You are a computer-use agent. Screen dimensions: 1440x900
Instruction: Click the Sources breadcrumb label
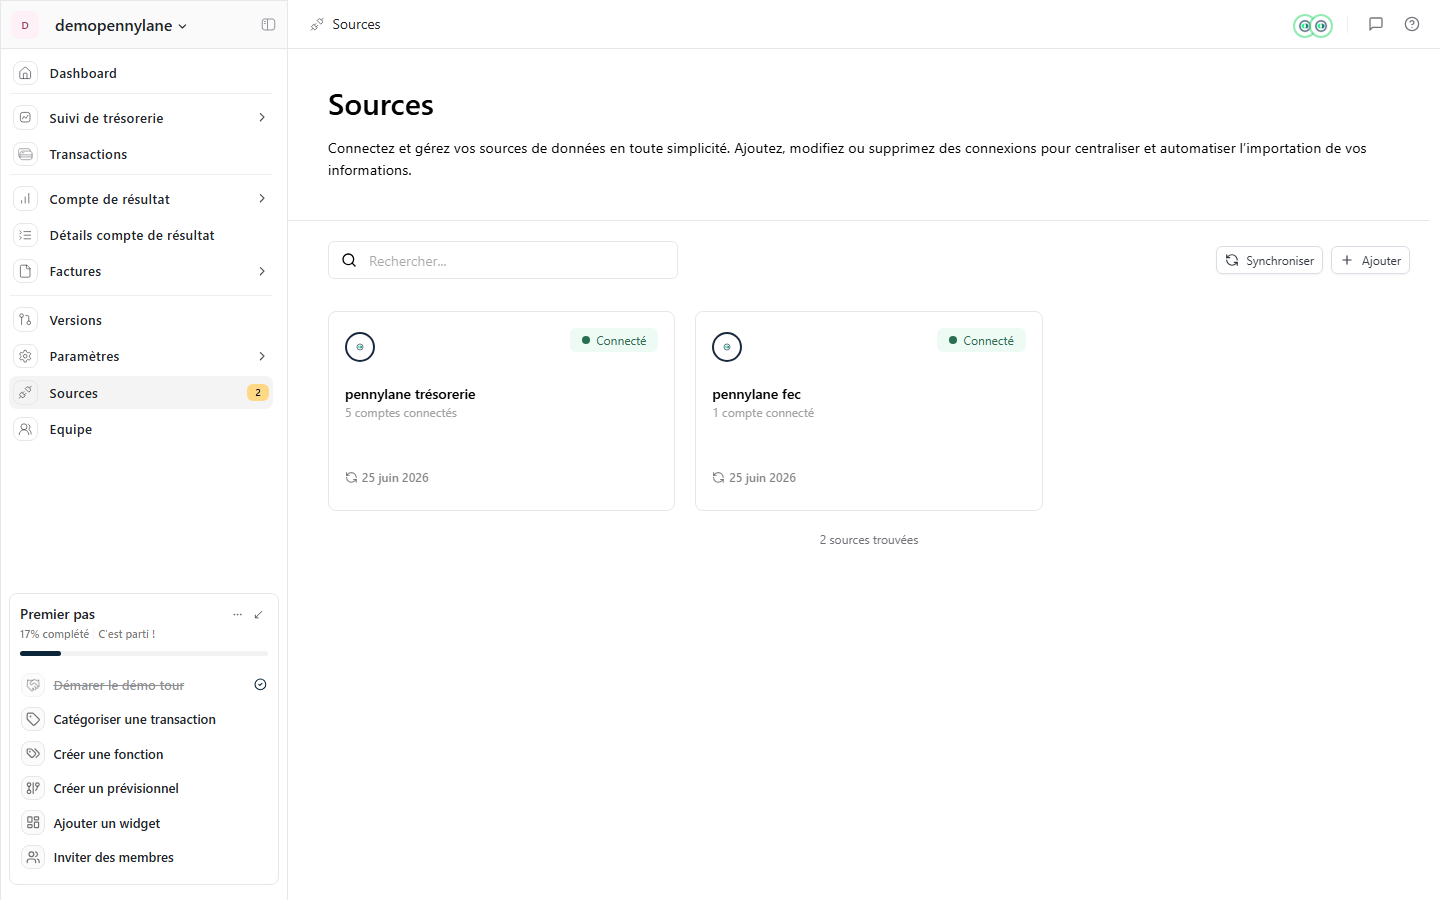[x=356, y=24]
